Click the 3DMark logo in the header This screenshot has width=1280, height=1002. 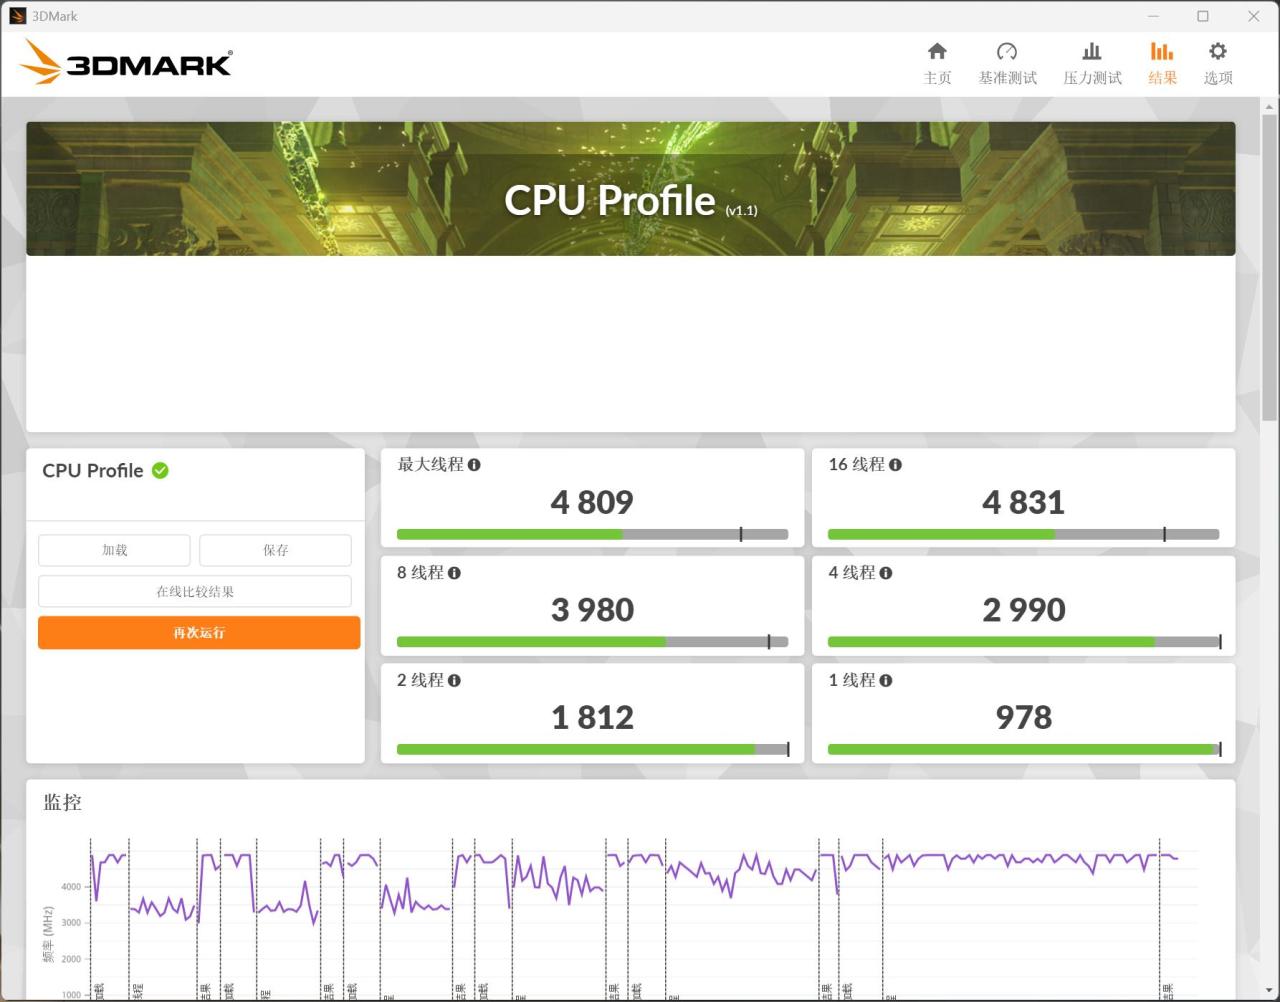click(x=126, y=63)
